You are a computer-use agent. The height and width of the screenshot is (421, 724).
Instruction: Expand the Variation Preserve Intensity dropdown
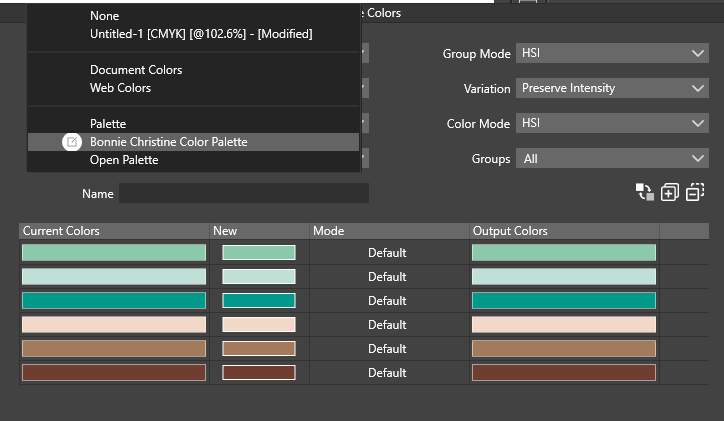[612, 88]
